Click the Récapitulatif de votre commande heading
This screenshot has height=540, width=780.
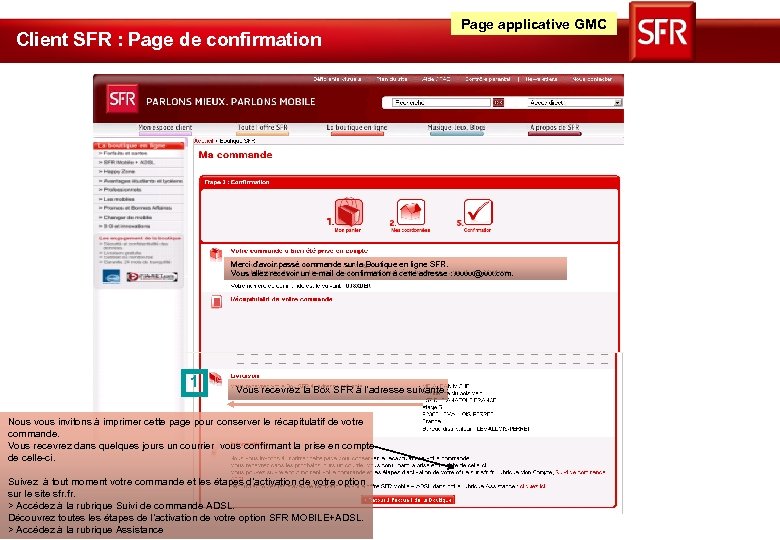click(281, 299)
